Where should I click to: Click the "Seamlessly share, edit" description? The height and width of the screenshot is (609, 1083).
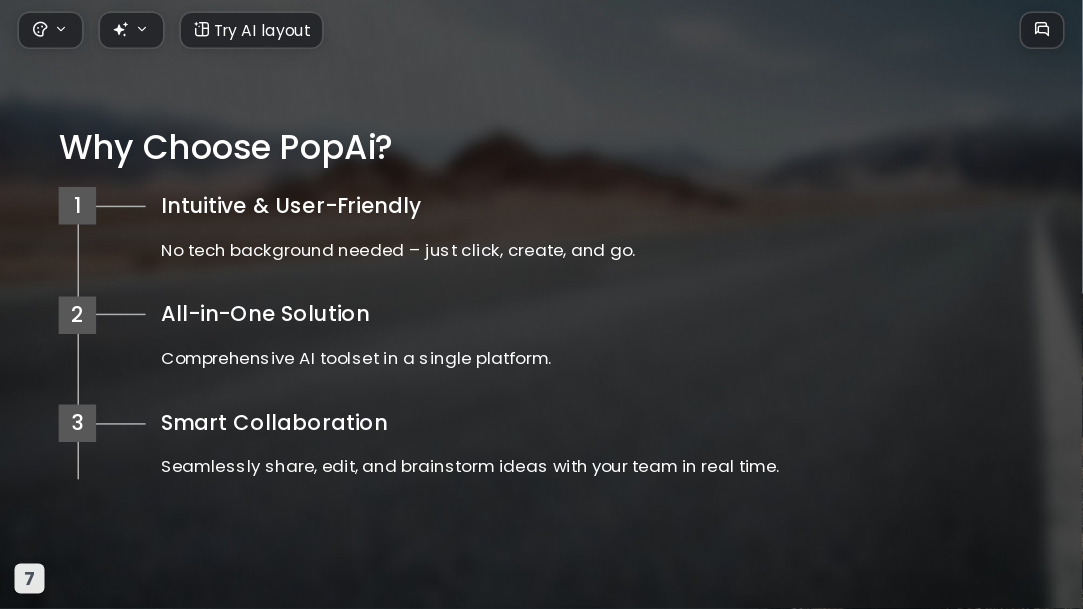[x=470, y=466]
